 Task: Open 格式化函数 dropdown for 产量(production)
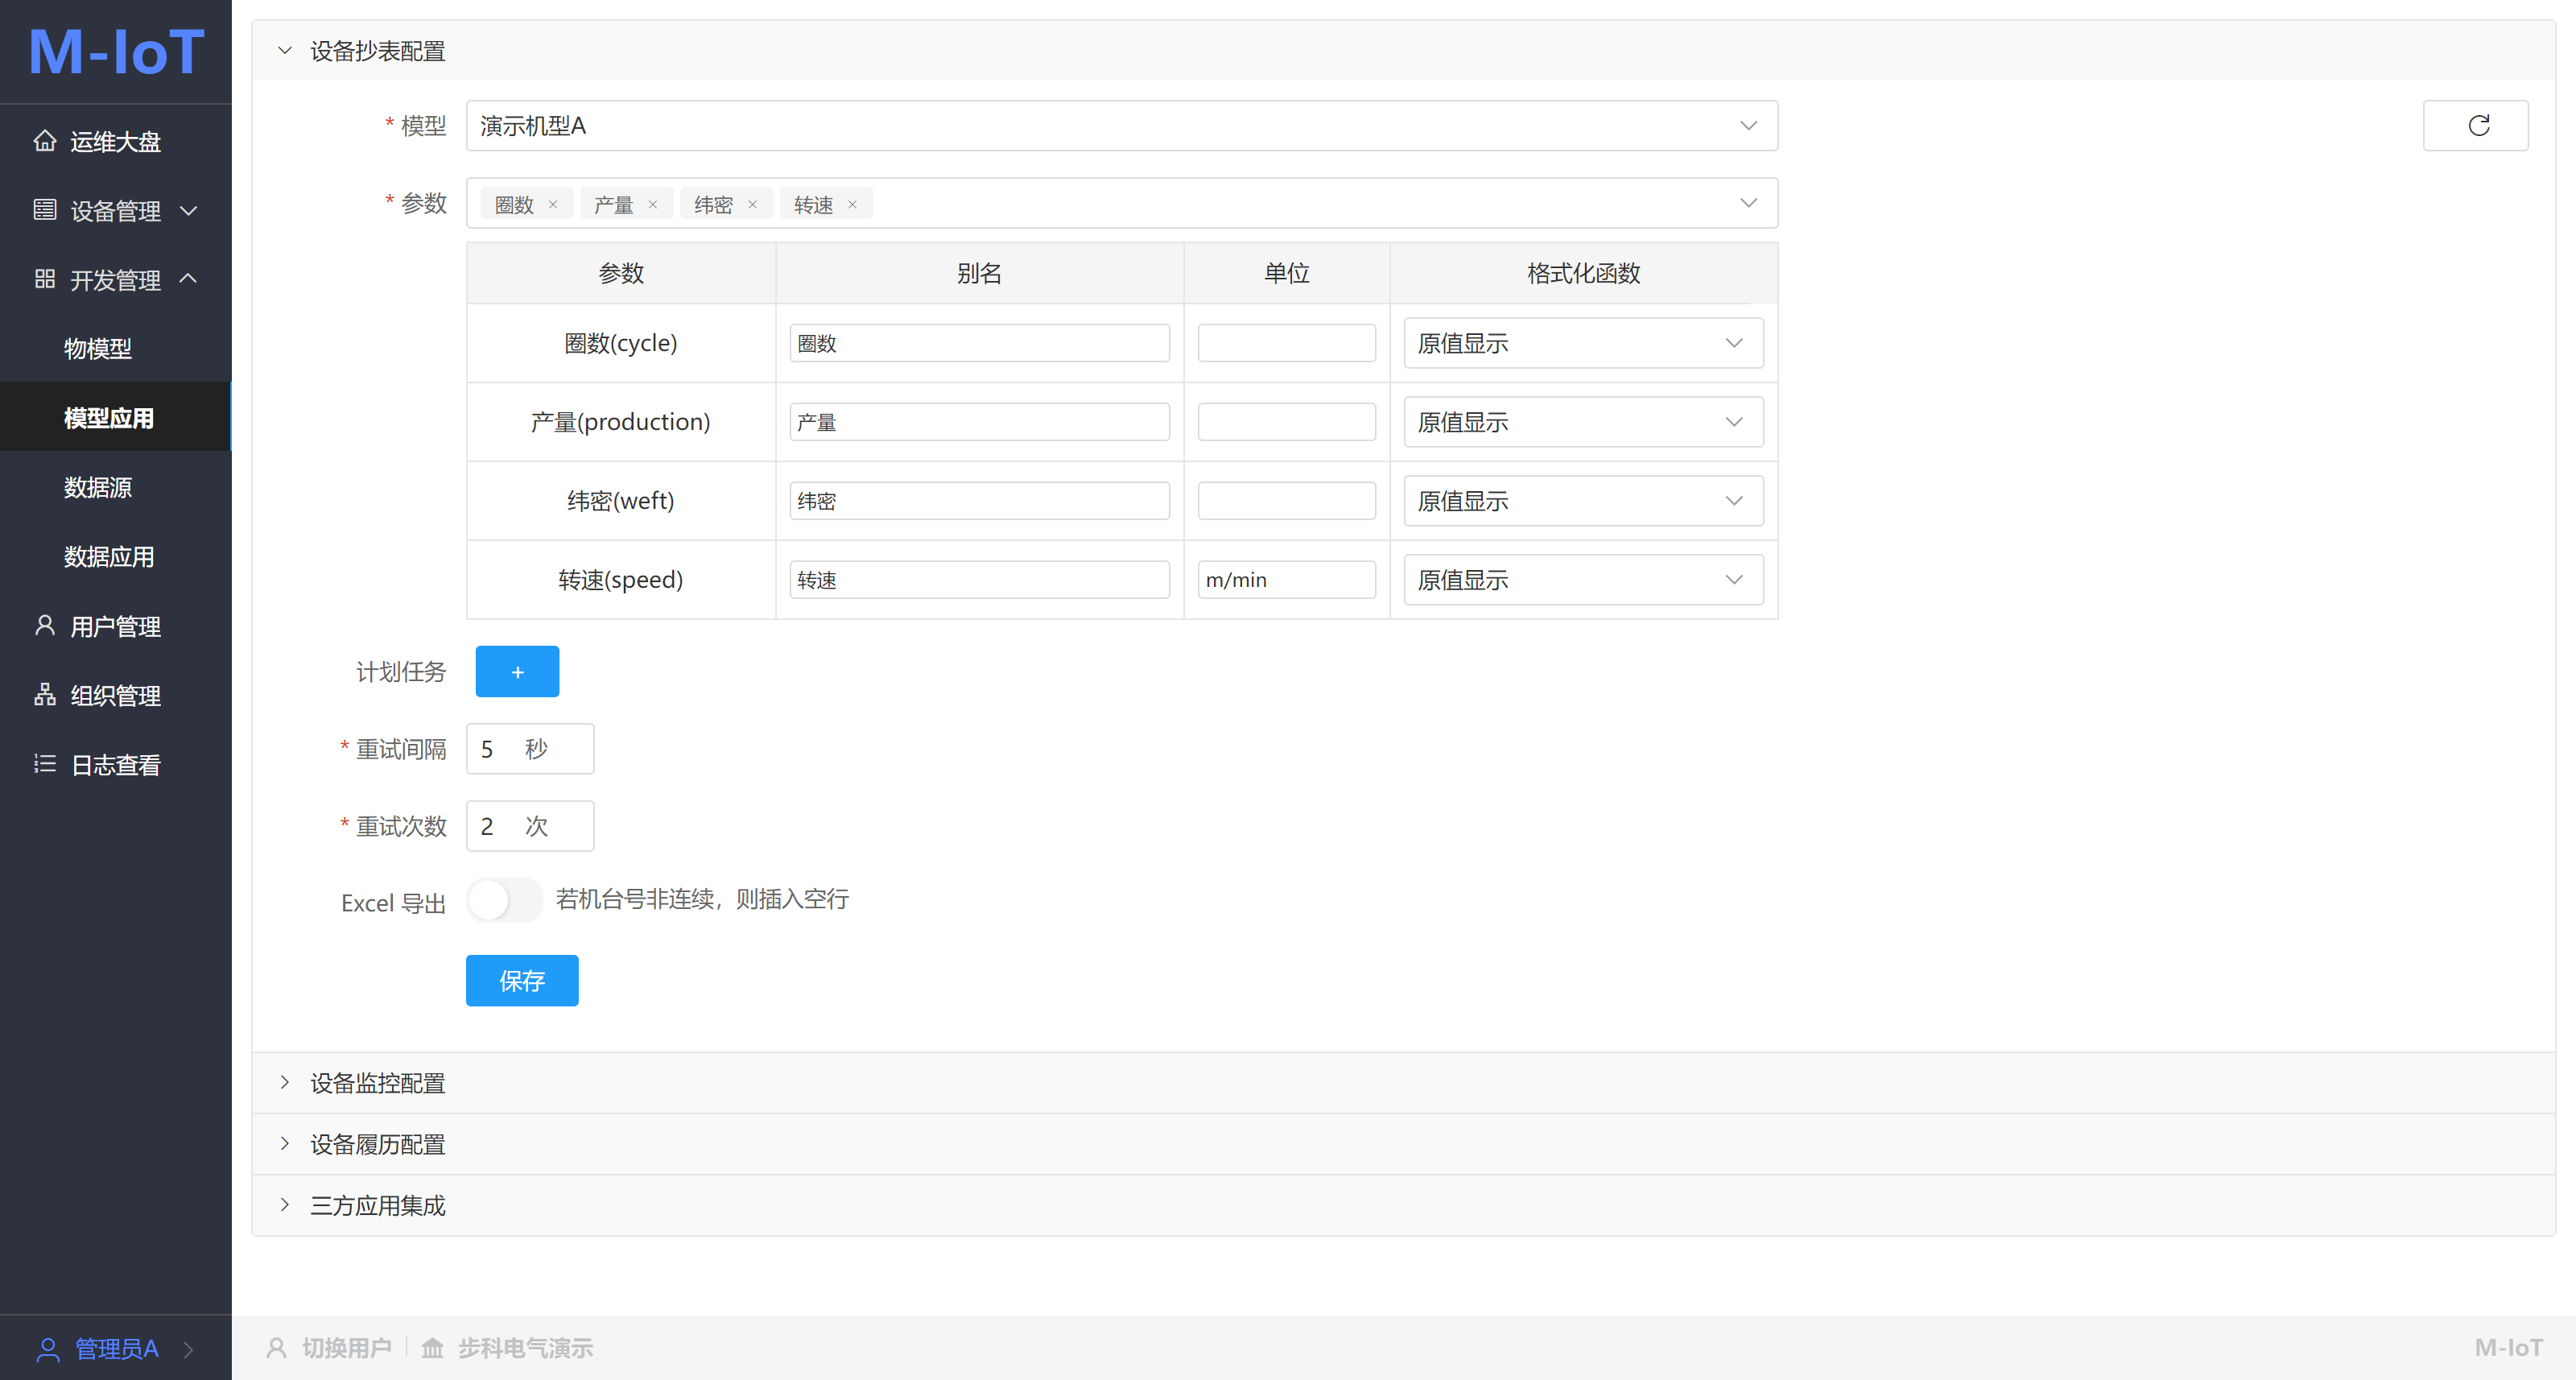pos(1583,422)
